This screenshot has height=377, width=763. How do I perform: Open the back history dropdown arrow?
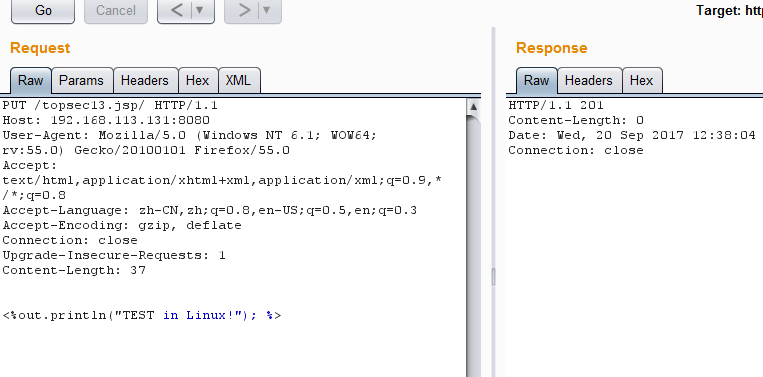pyautogui.click(x=199, y=11)
